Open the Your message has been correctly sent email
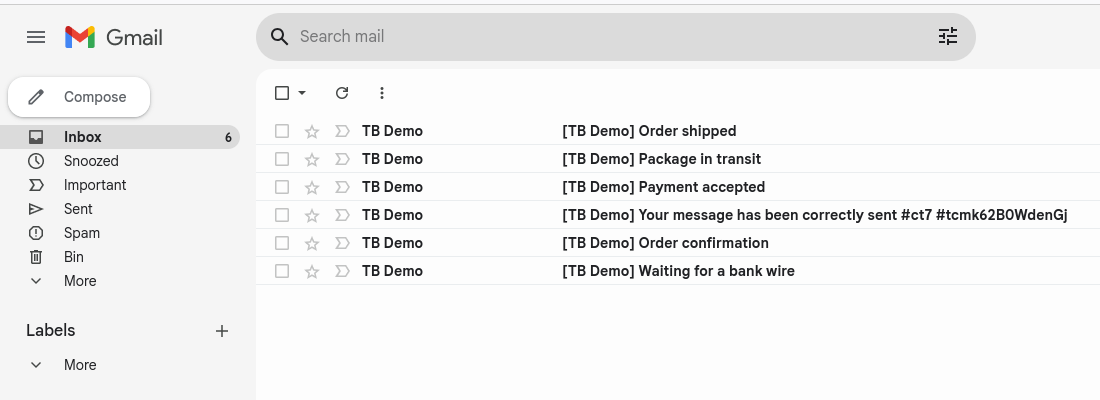The width and height of the screenshot is (1100, 400). (x=678, y=215)
